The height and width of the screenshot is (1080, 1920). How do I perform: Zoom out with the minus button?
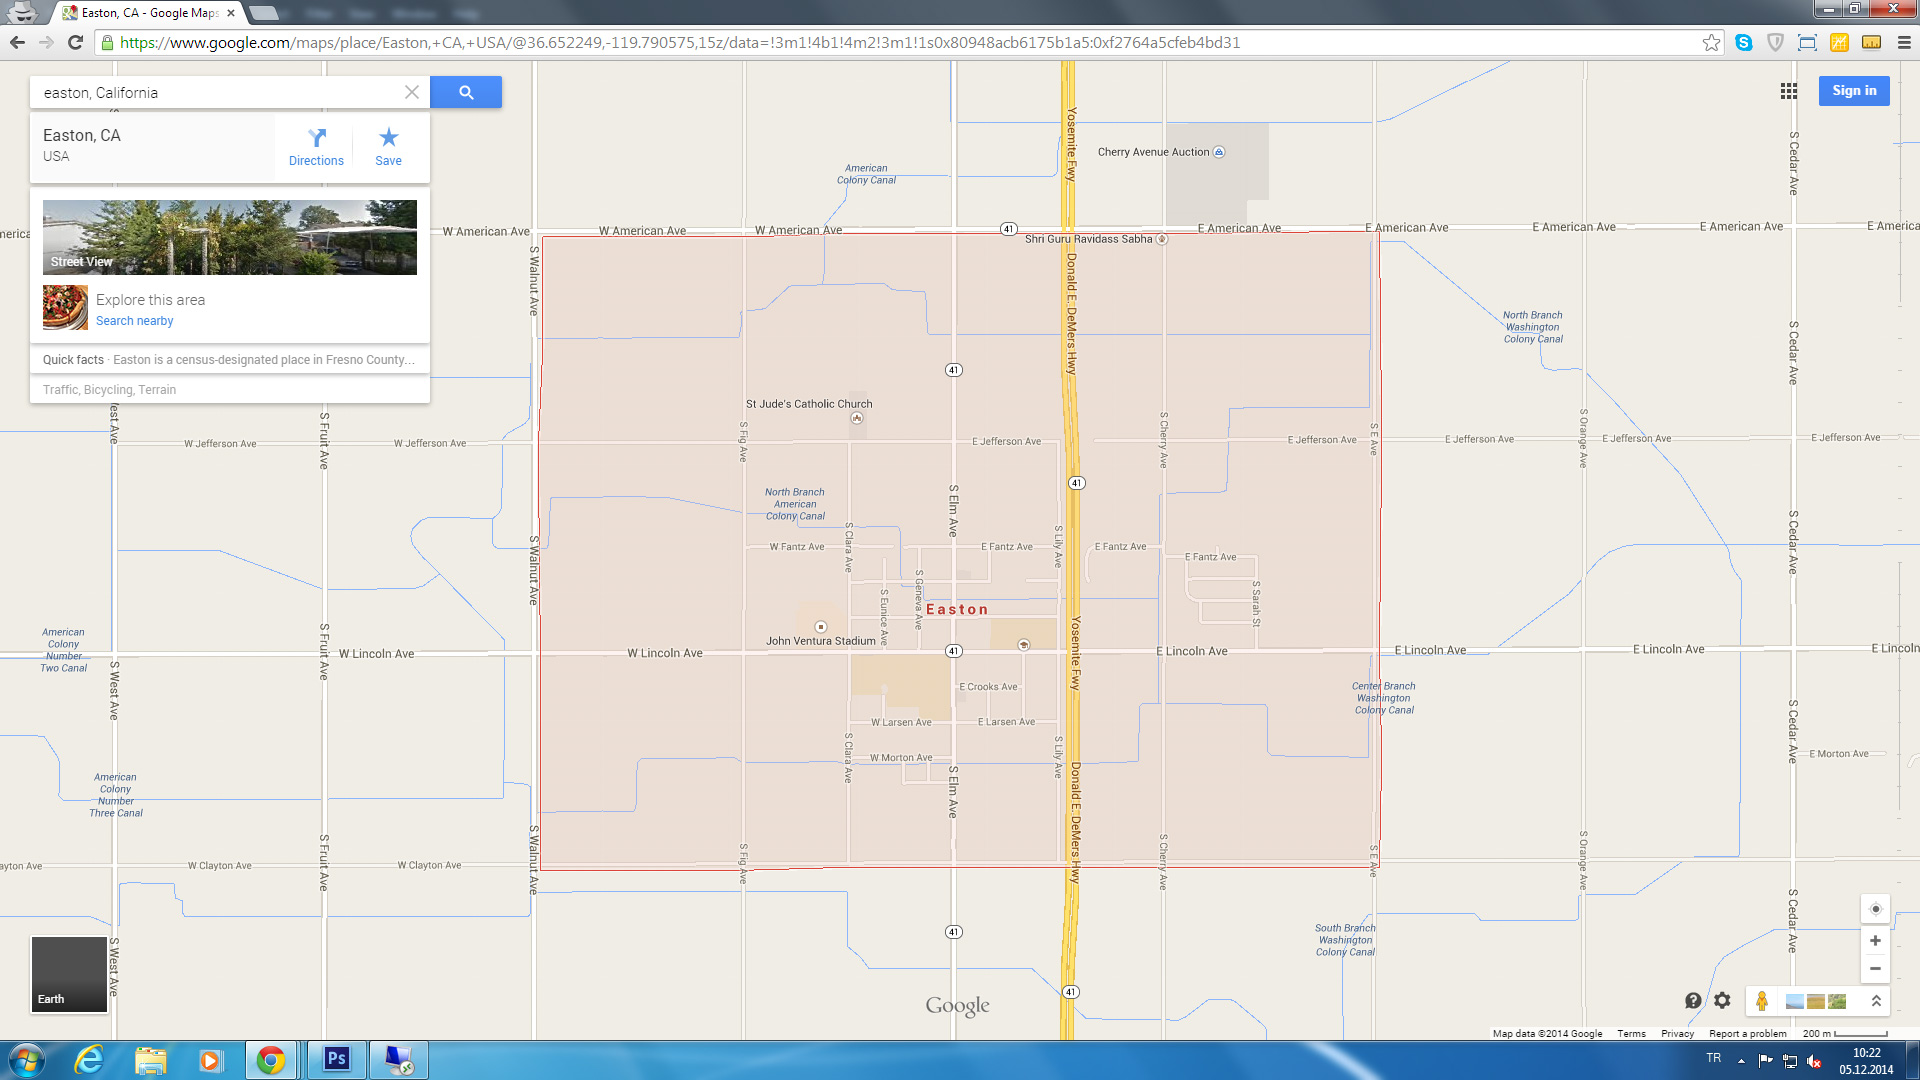tap(1875, 969)
